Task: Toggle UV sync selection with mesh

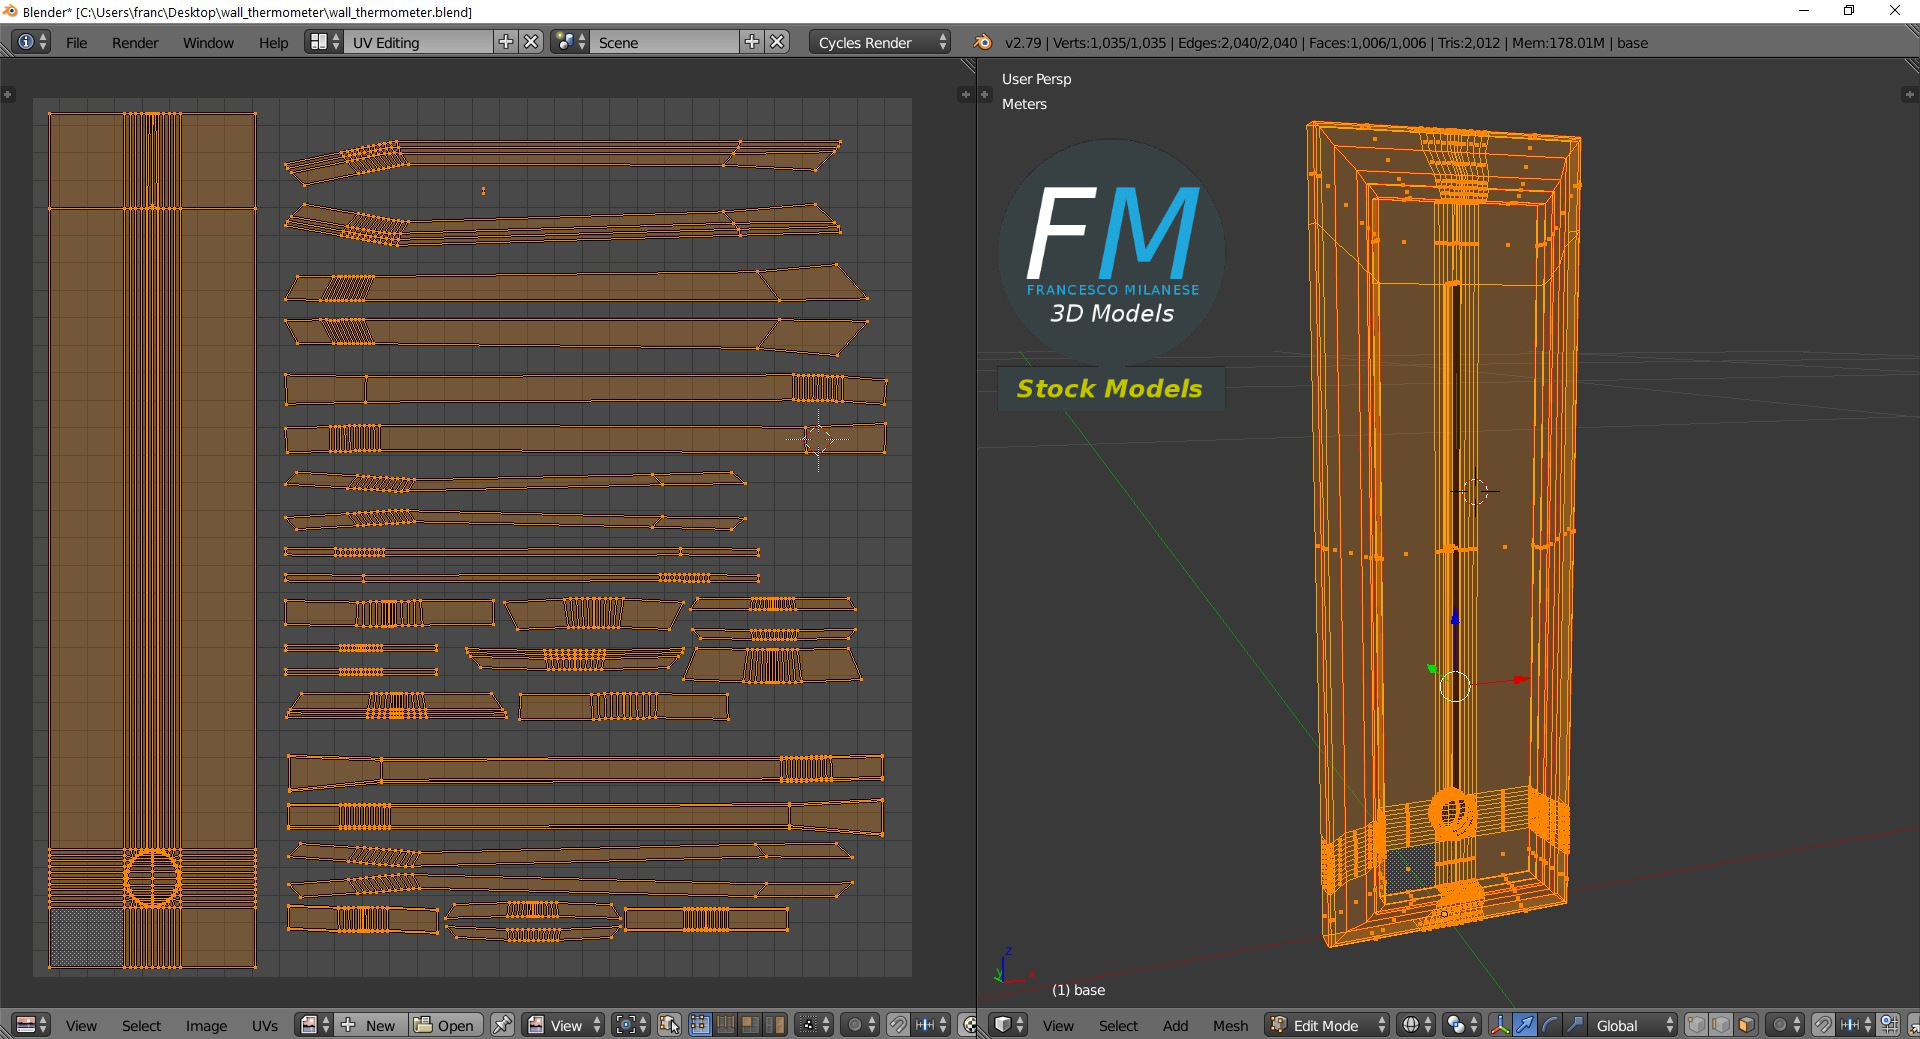Action: (x=669, y=1025)
